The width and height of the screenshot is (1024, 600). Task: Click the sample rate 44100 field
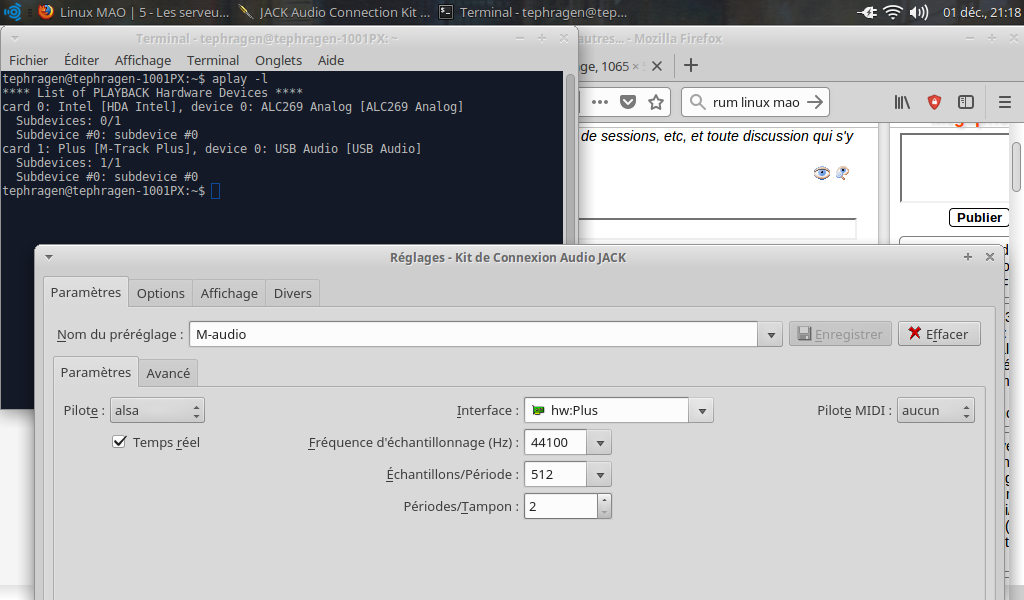click(555, 442)
